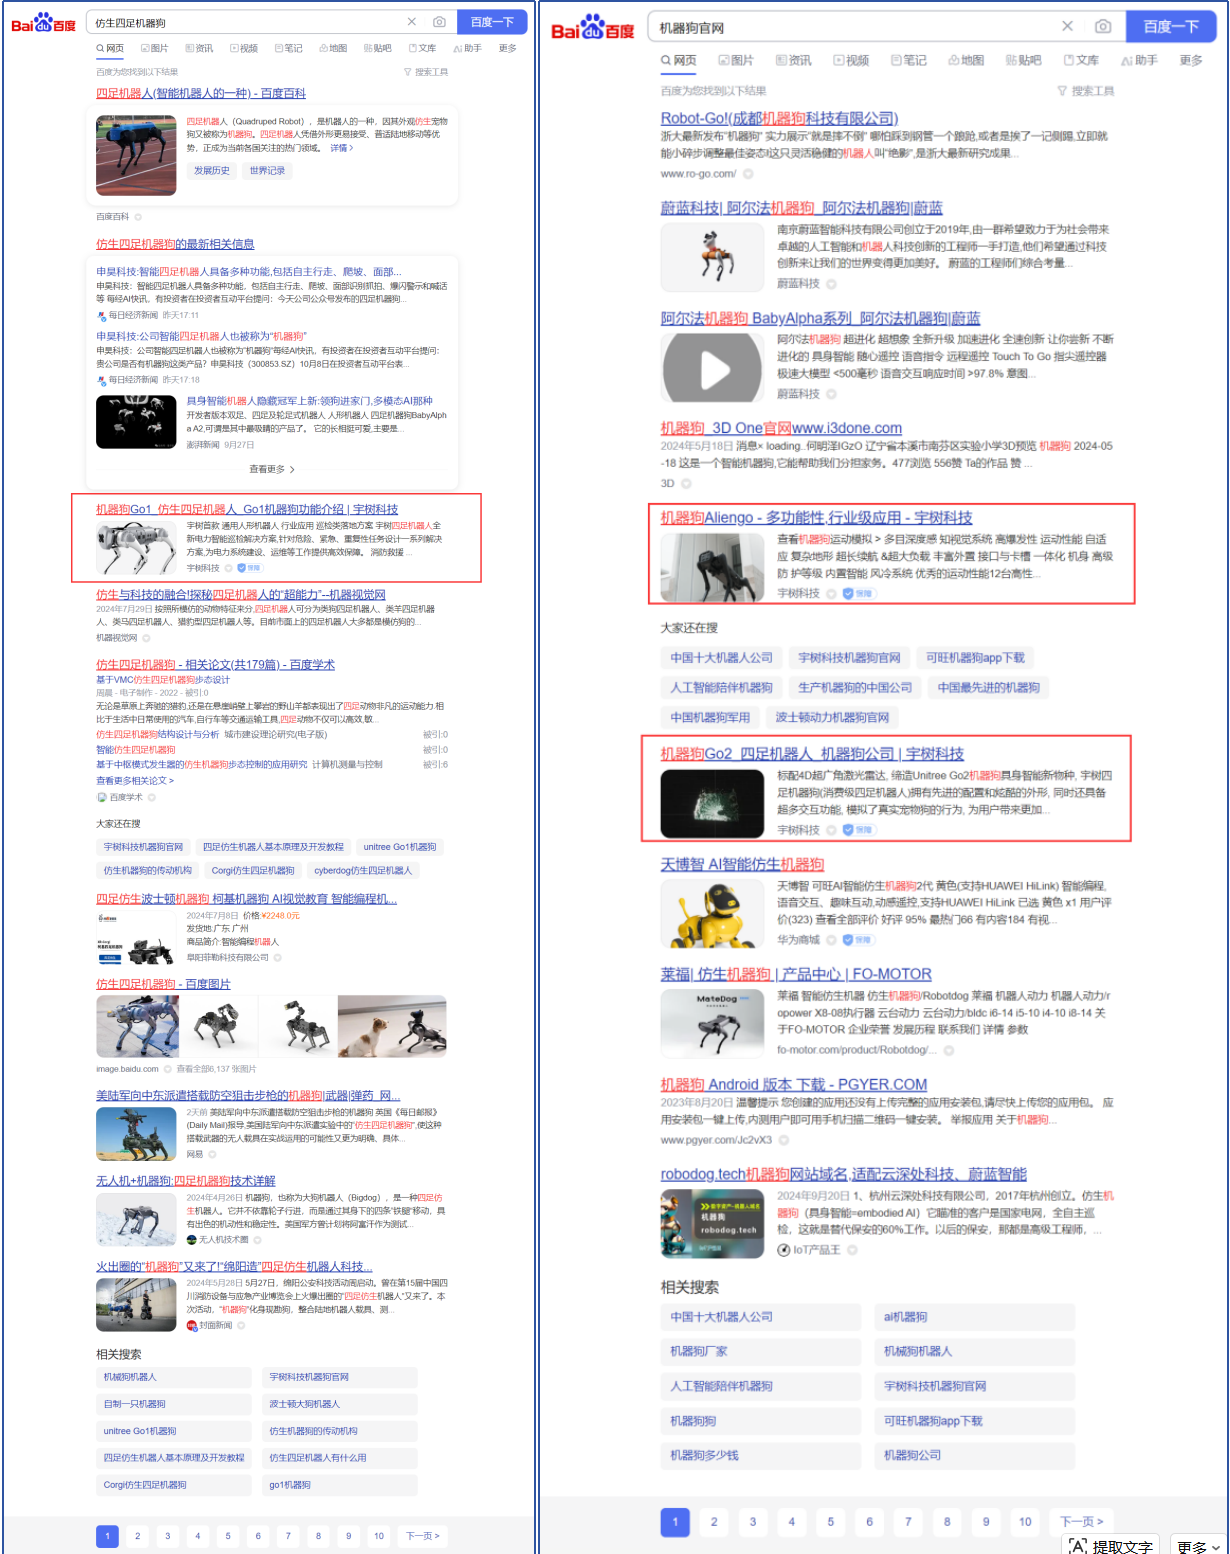This screenshot has height=1554, width=1230.
Task: Select go1机器狗 in left related searches
Action: (x=340, y=1485)
